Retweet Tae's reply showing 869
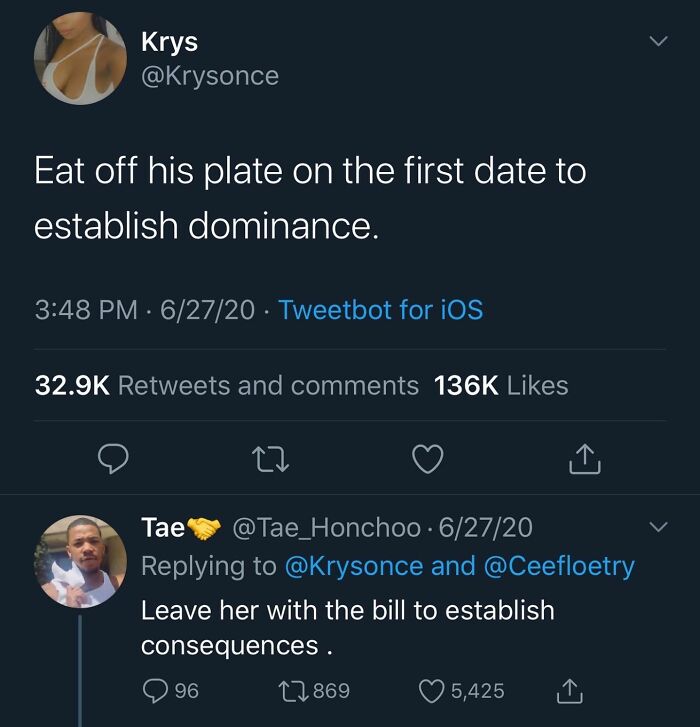This screenshot has height=727, width=700. [x=293, y=691]
